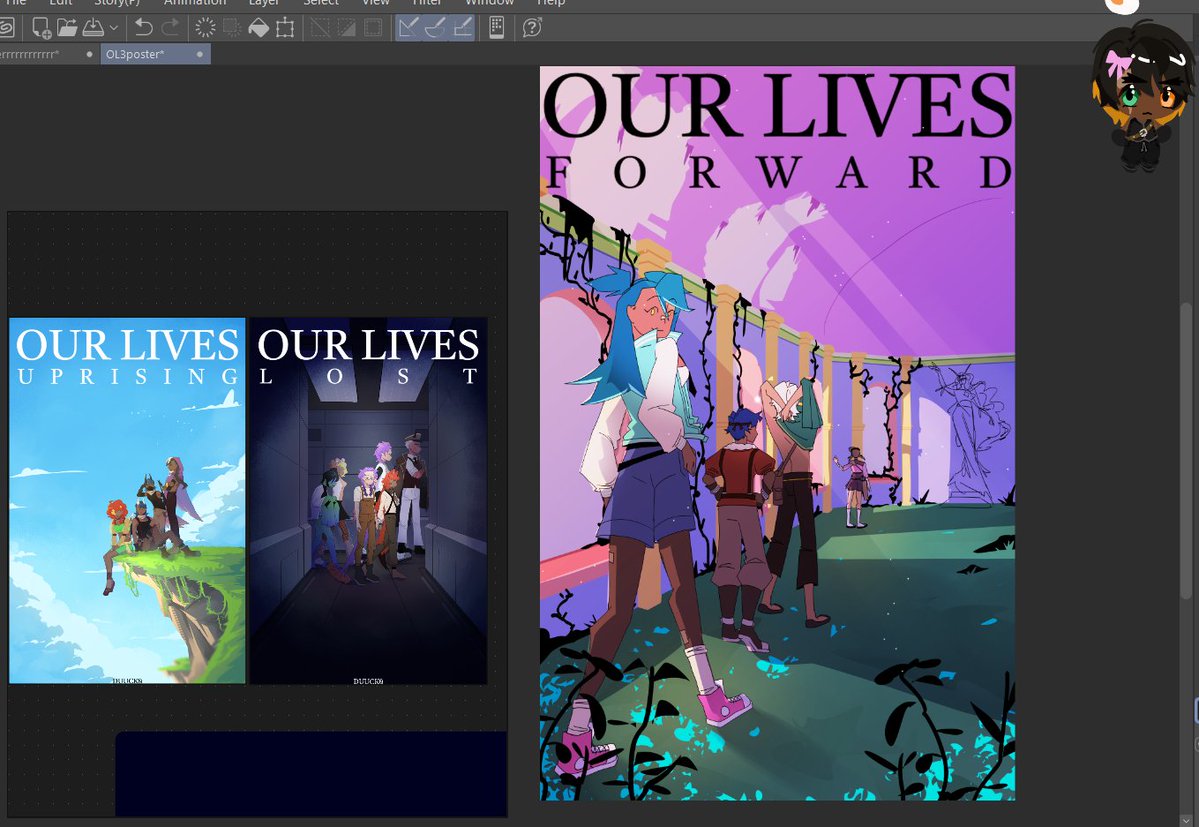The width and height of the screenshot is (1199, 827).
Task: Click the Our Lives Lost poster image
Action: click(369, 501)
